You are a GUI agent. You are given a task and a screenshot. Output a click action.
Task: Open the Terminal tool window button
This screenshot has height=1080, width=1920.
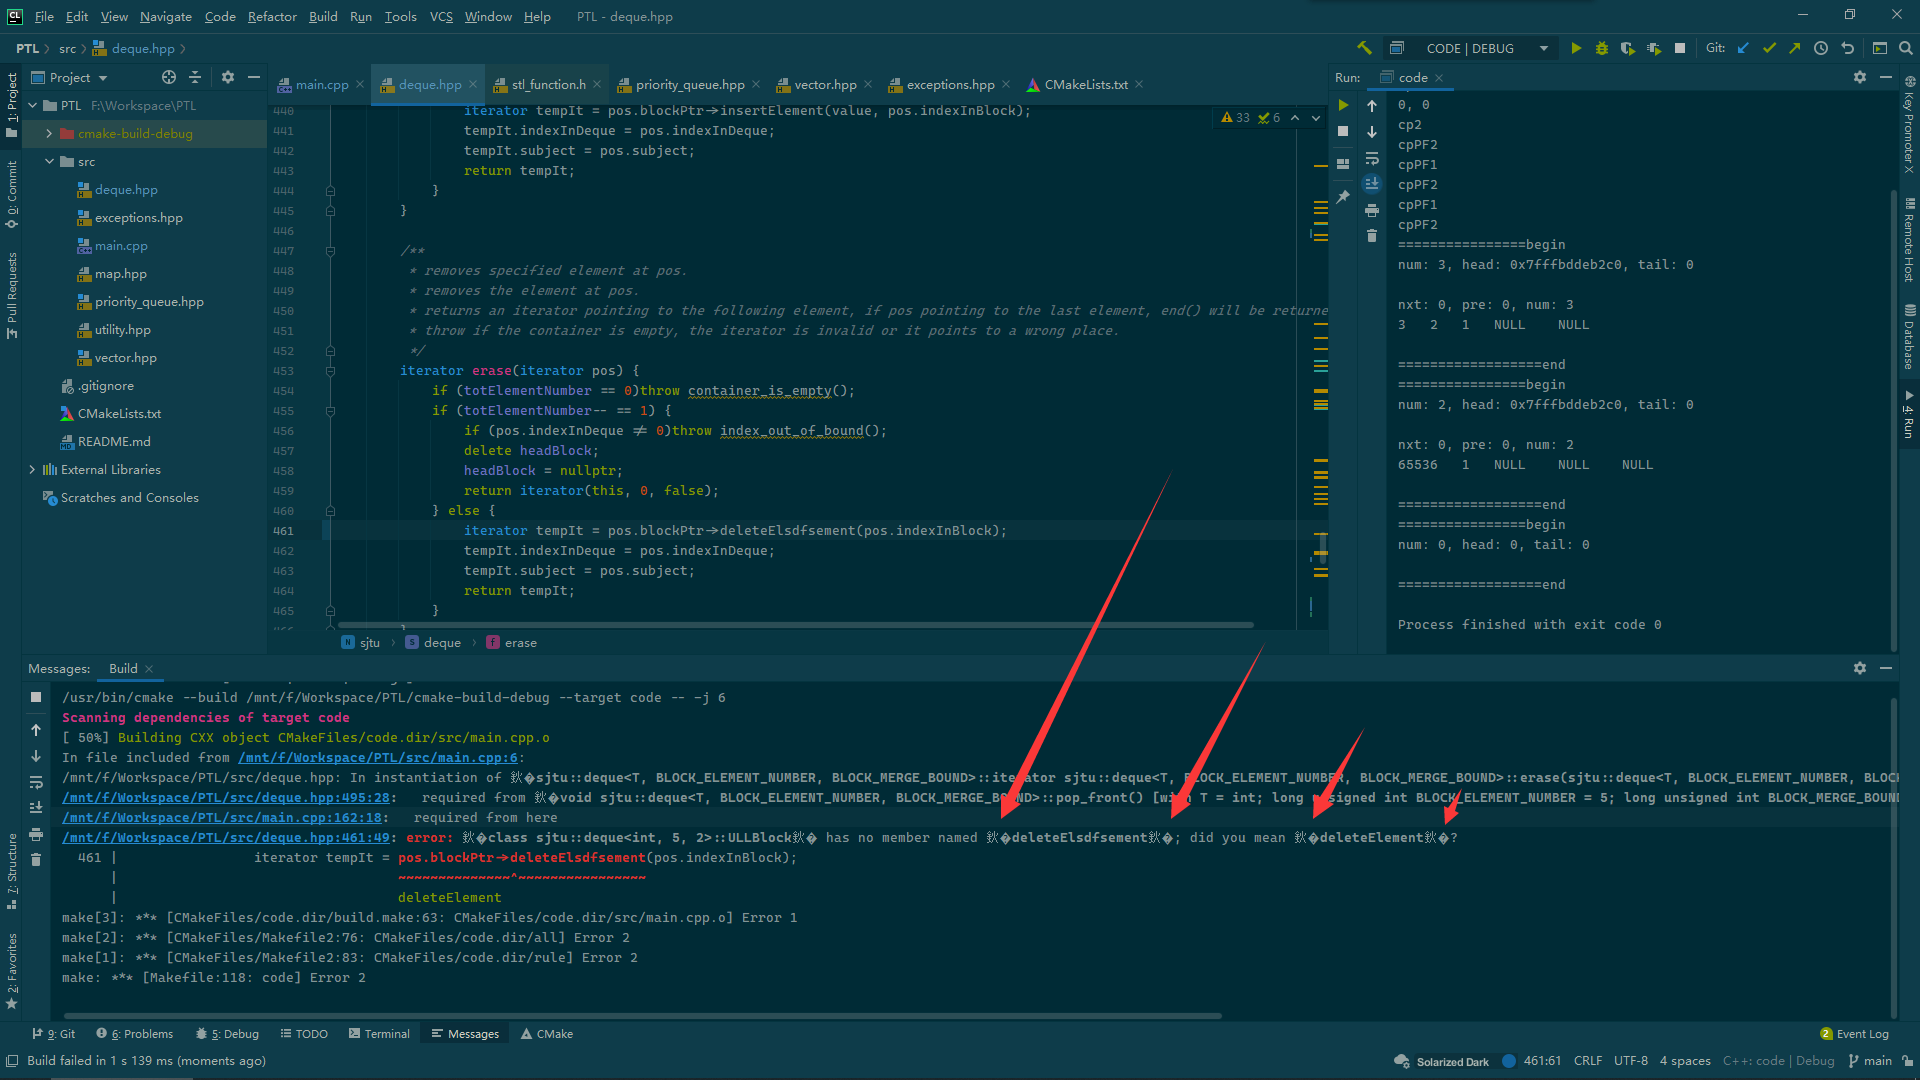[x=379, y=1033]
